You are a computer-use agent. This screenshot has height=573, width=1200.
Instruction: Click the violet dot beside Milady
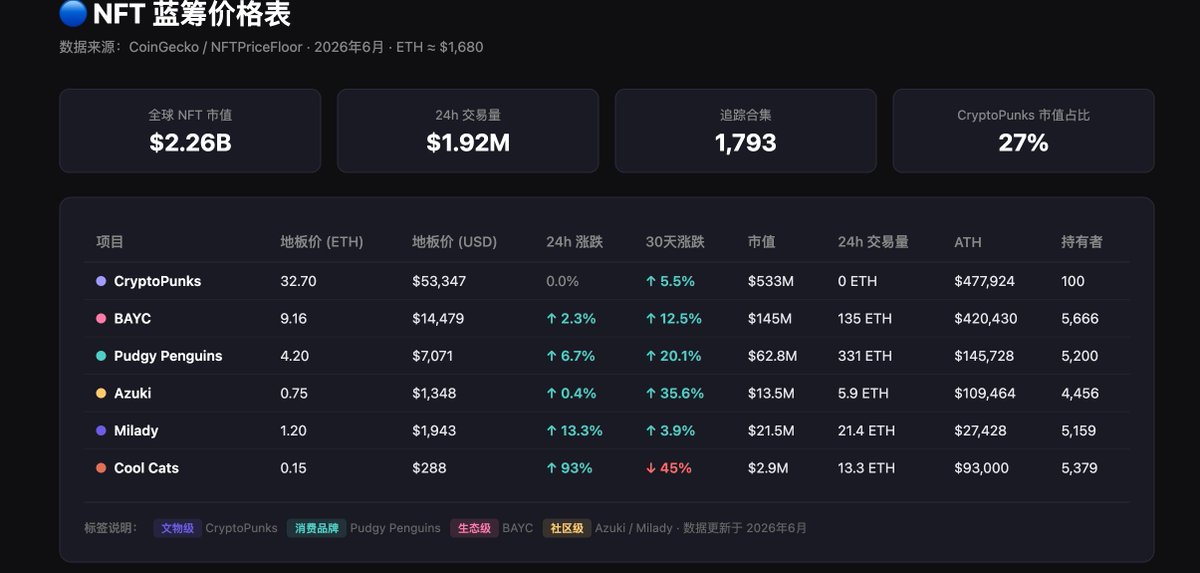point(101,430)
